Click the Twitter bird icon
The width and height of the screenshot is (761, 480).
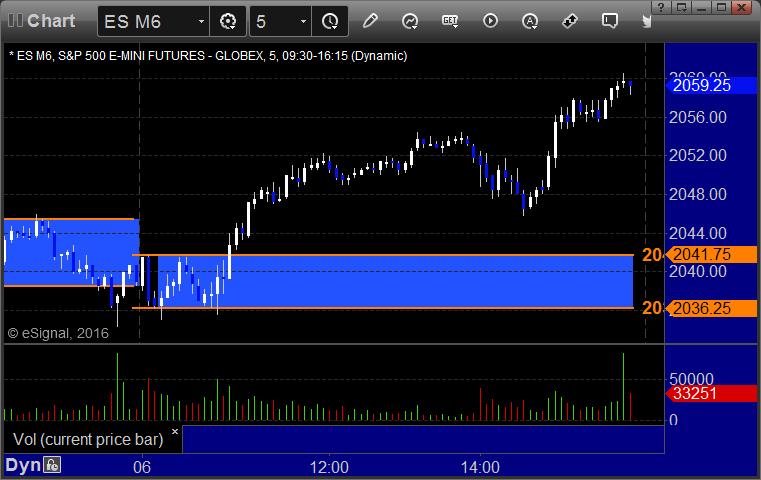coord(646,21)
